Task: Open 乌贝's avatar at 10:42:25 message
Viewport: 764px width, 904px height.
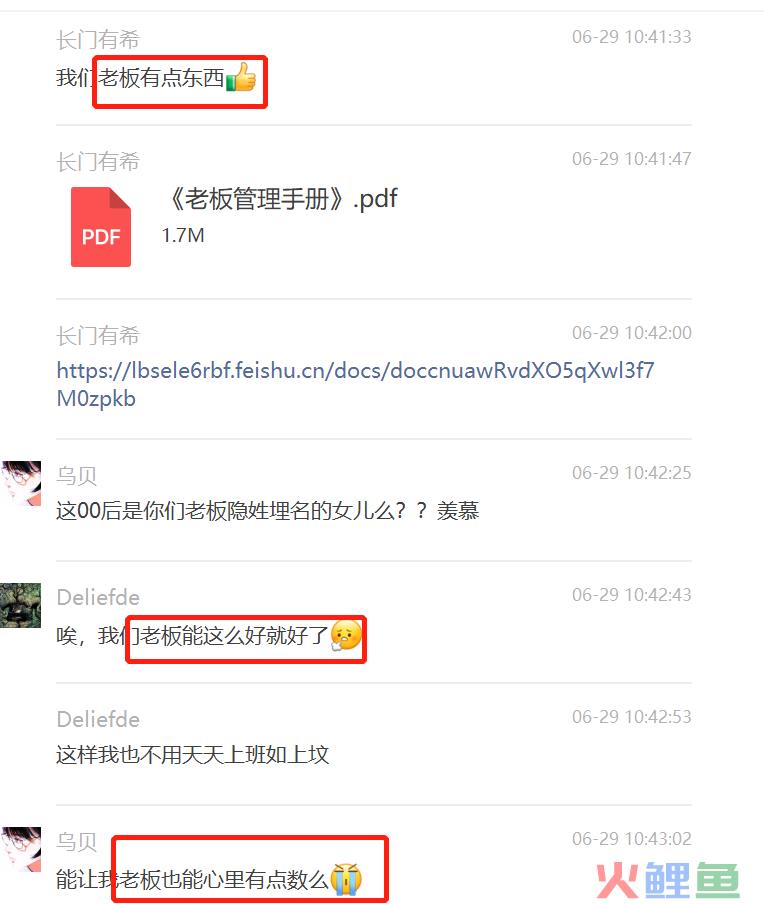Action: click(x=21, y=483)
